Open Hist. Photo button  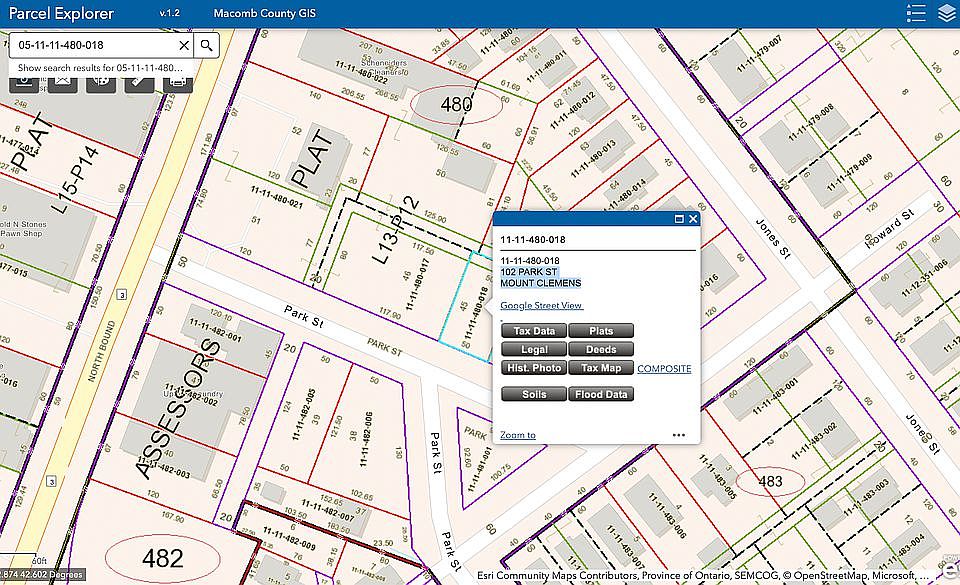(x=534, y=368)
